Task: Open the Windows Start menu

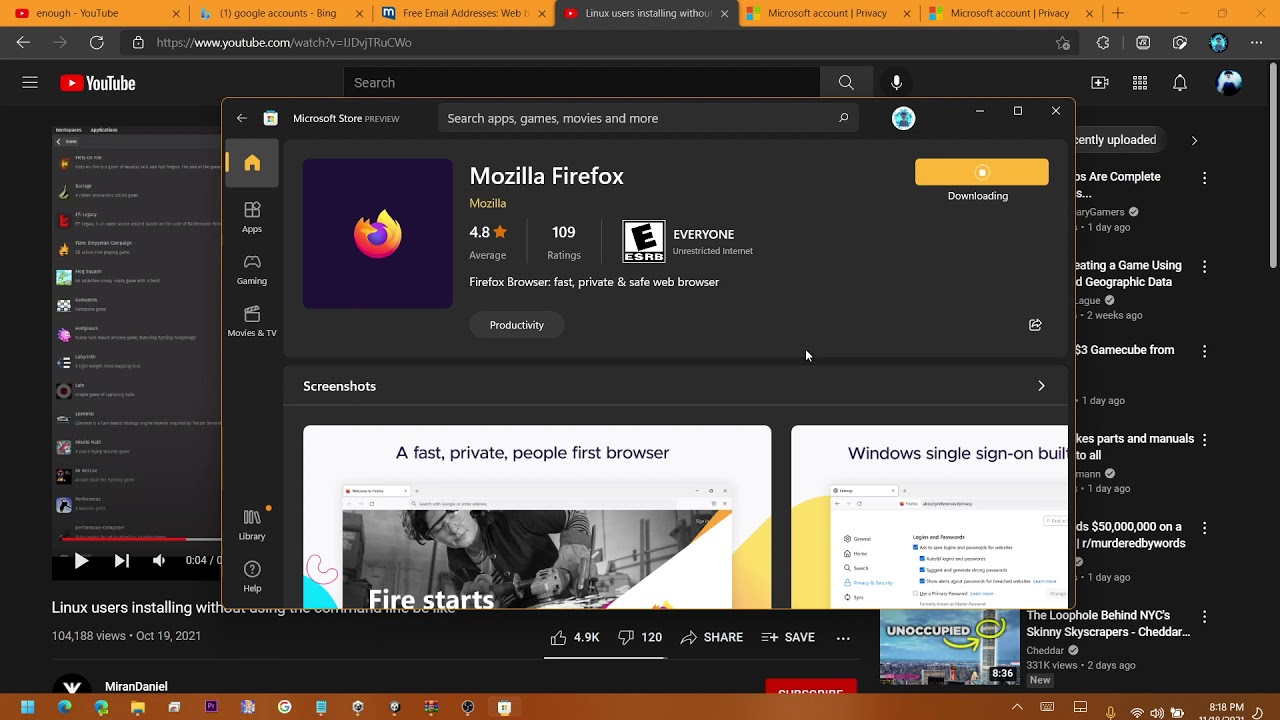Action: click(x=28, y=707)
